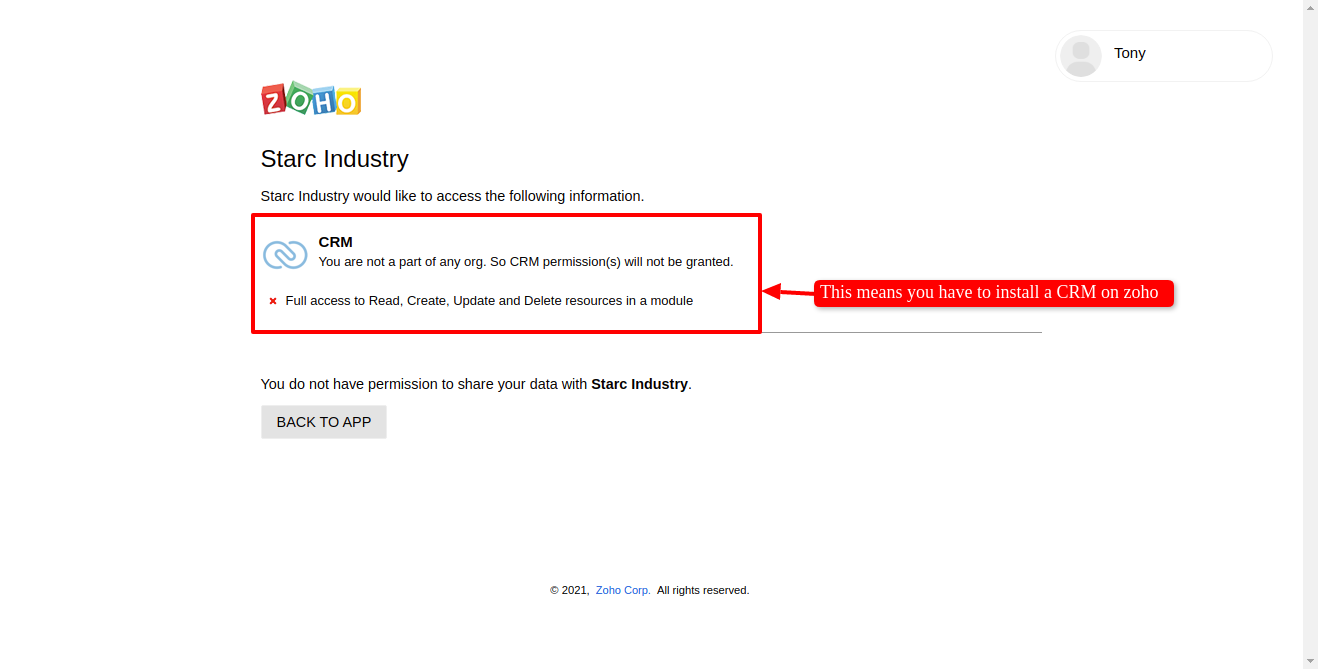Click the 'Full access to Read, Create' permission line
1318x669 pixels.
pyautogui.click(x=489, y=301)
